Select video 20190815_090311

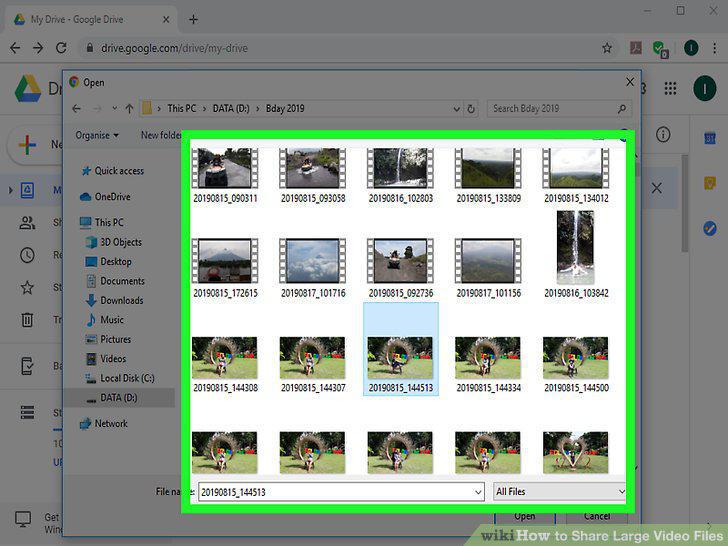[225, 176]
